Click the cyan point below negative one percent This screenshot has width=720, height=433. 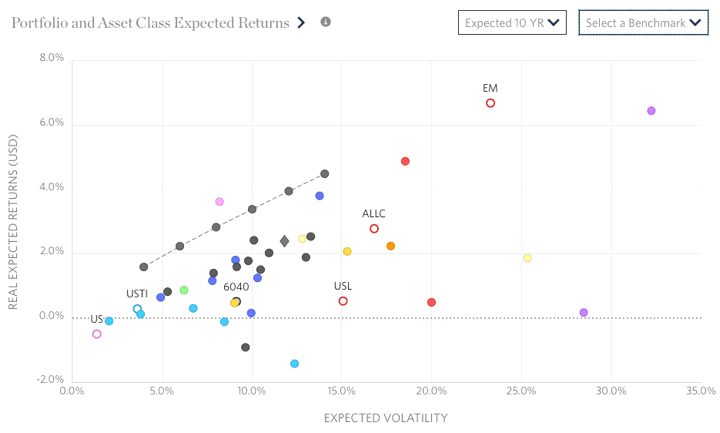tap(294, 364)
